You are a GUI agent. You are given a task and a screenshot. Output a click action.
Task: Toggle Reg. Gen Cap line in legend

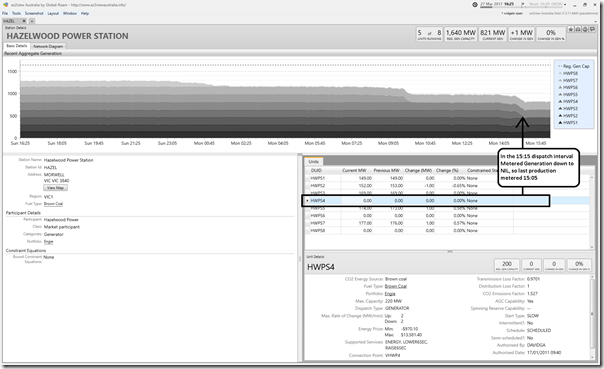(574, 66)
